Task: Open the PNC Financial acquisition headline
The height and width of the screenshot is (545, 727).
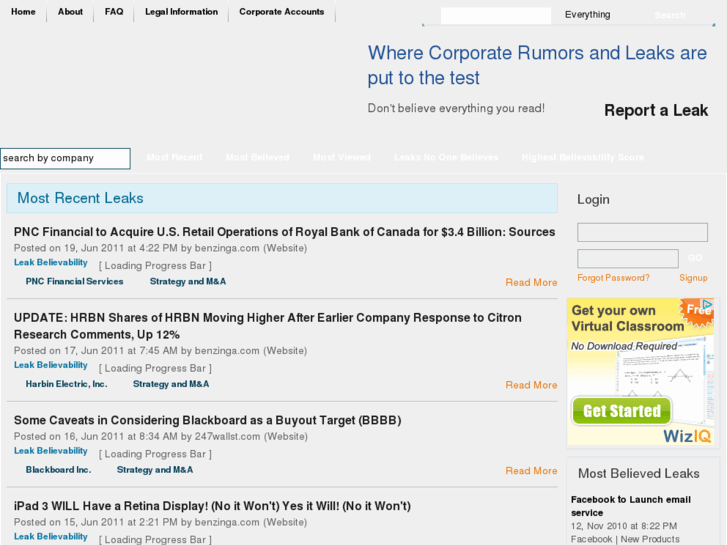Action: pyautogui.click(x=284, y=231)
